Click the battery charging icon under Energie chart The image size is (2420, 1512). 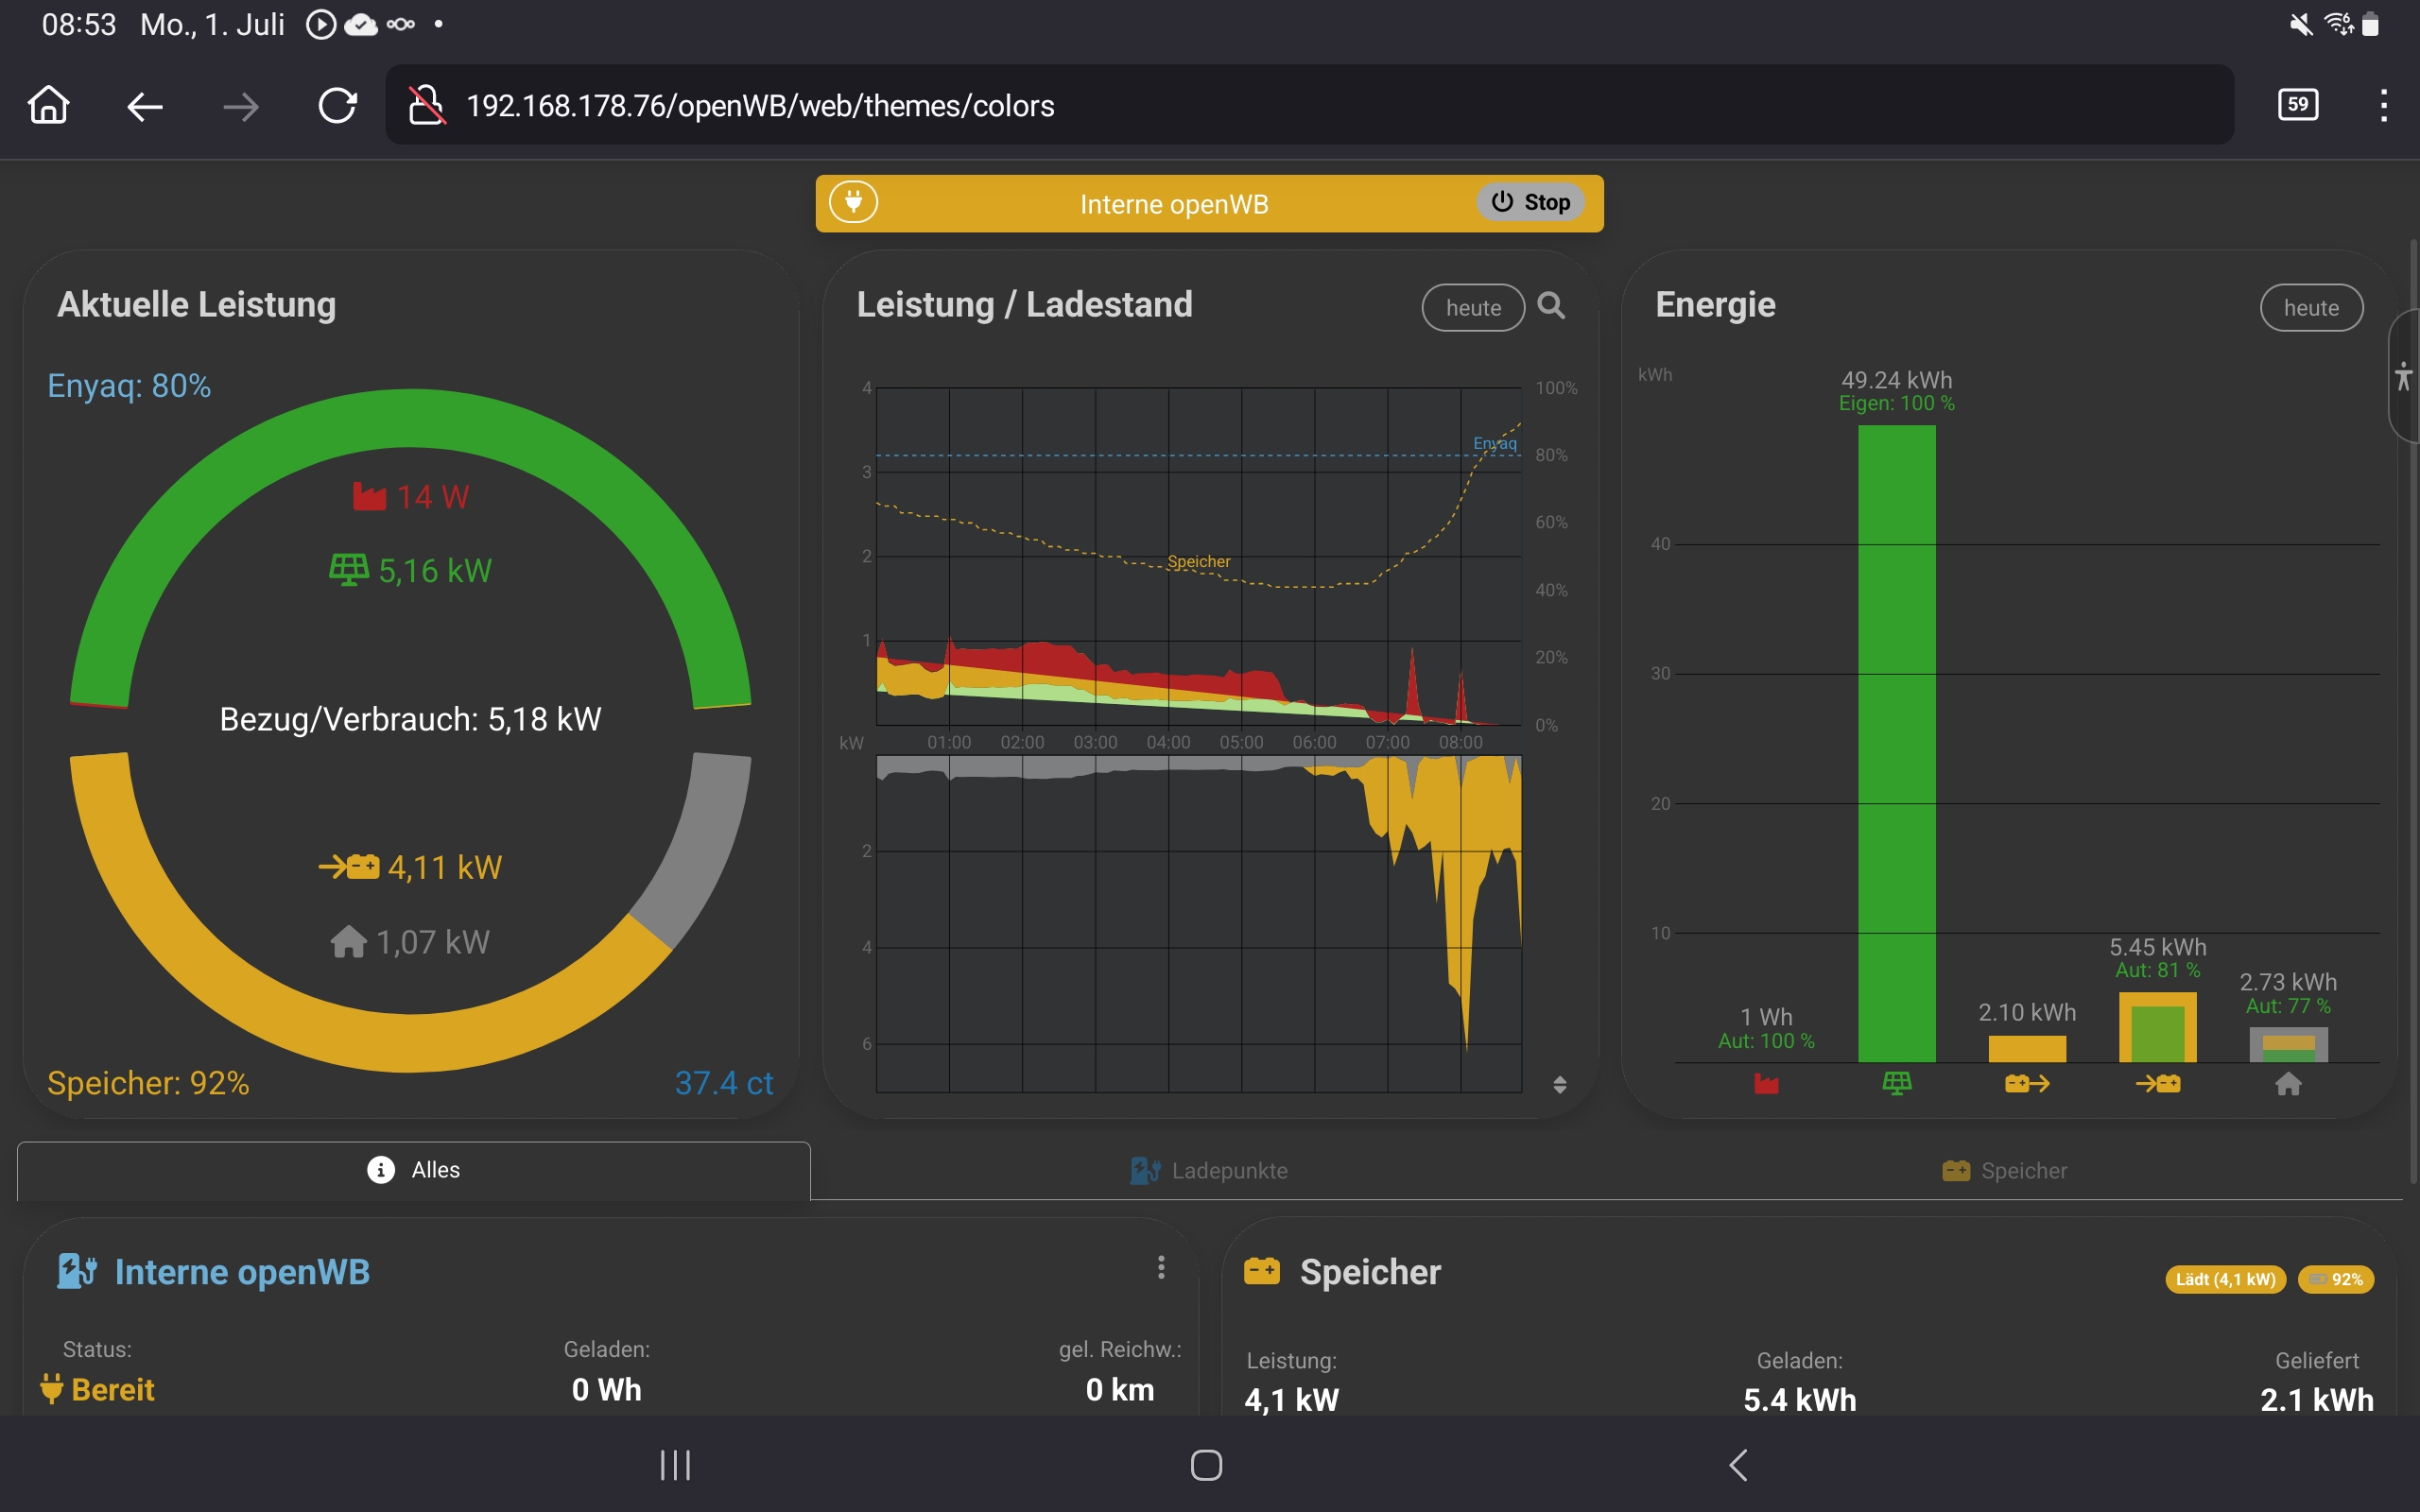coord(2158,1084)
